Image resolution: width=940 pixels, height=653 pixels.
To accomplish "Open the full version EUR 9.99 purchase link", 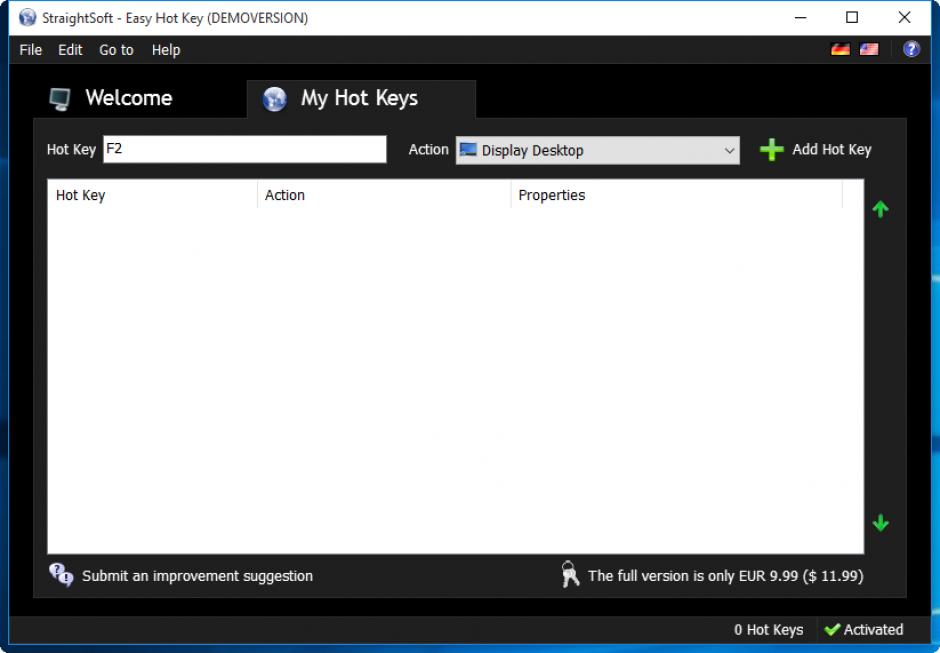I will 725,576.
